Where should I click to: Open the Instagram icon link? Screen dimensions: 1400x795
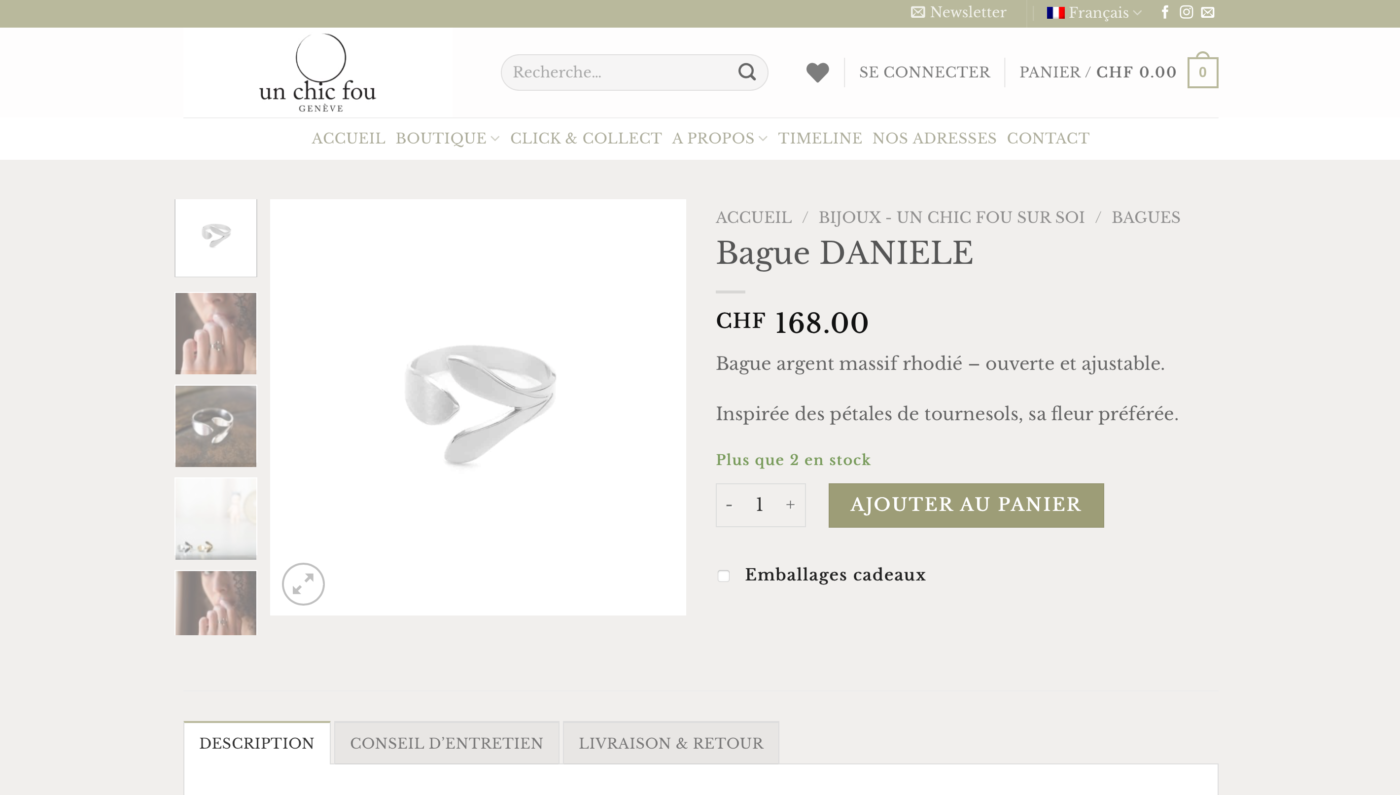[1186, 13]
